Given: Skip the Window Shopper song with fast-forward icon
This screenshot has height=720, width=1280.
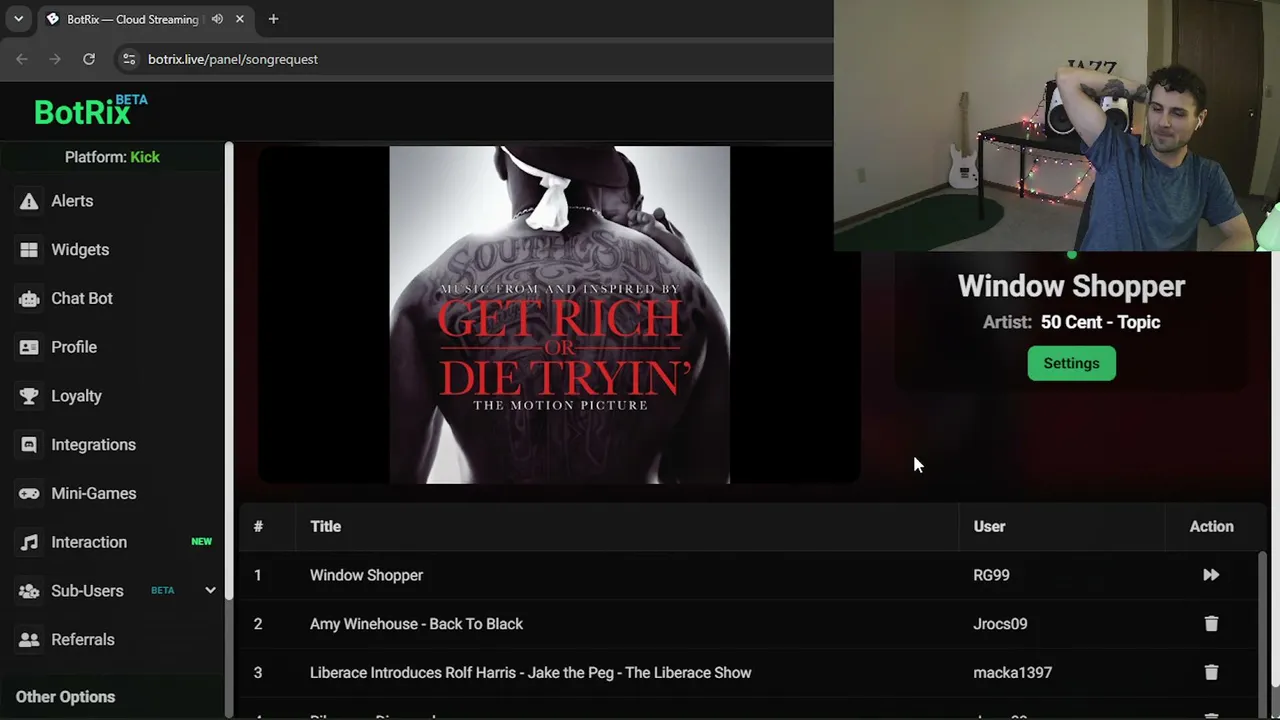Looking at the screenshot, I should (1211, 575).
